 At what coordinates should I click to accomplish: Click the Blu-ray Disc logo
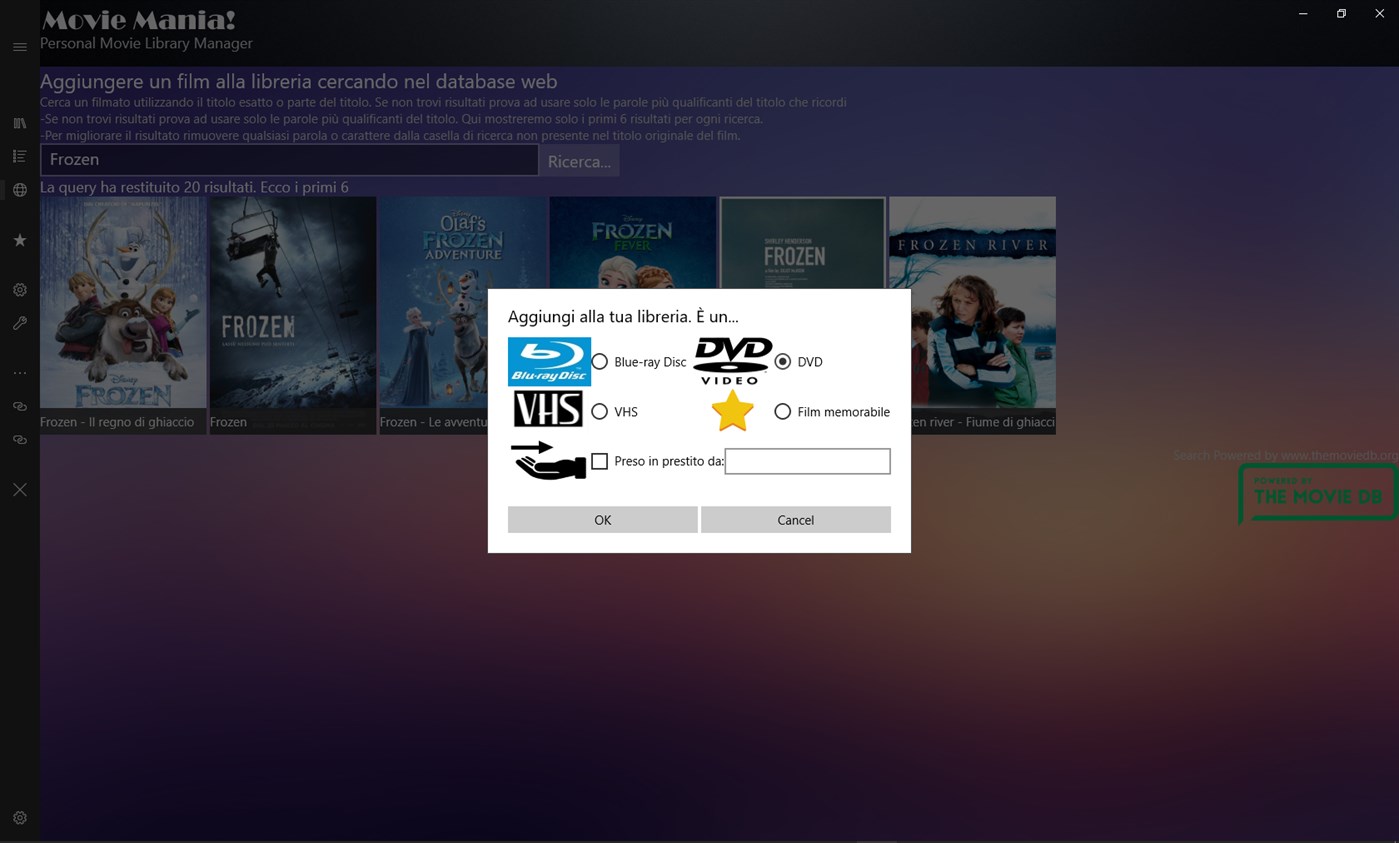click(x=549, y=362)
